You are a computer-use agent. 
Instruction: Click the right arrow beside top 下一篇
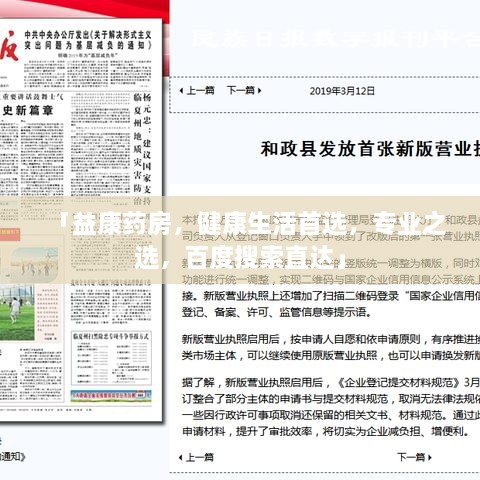point(259,91)
